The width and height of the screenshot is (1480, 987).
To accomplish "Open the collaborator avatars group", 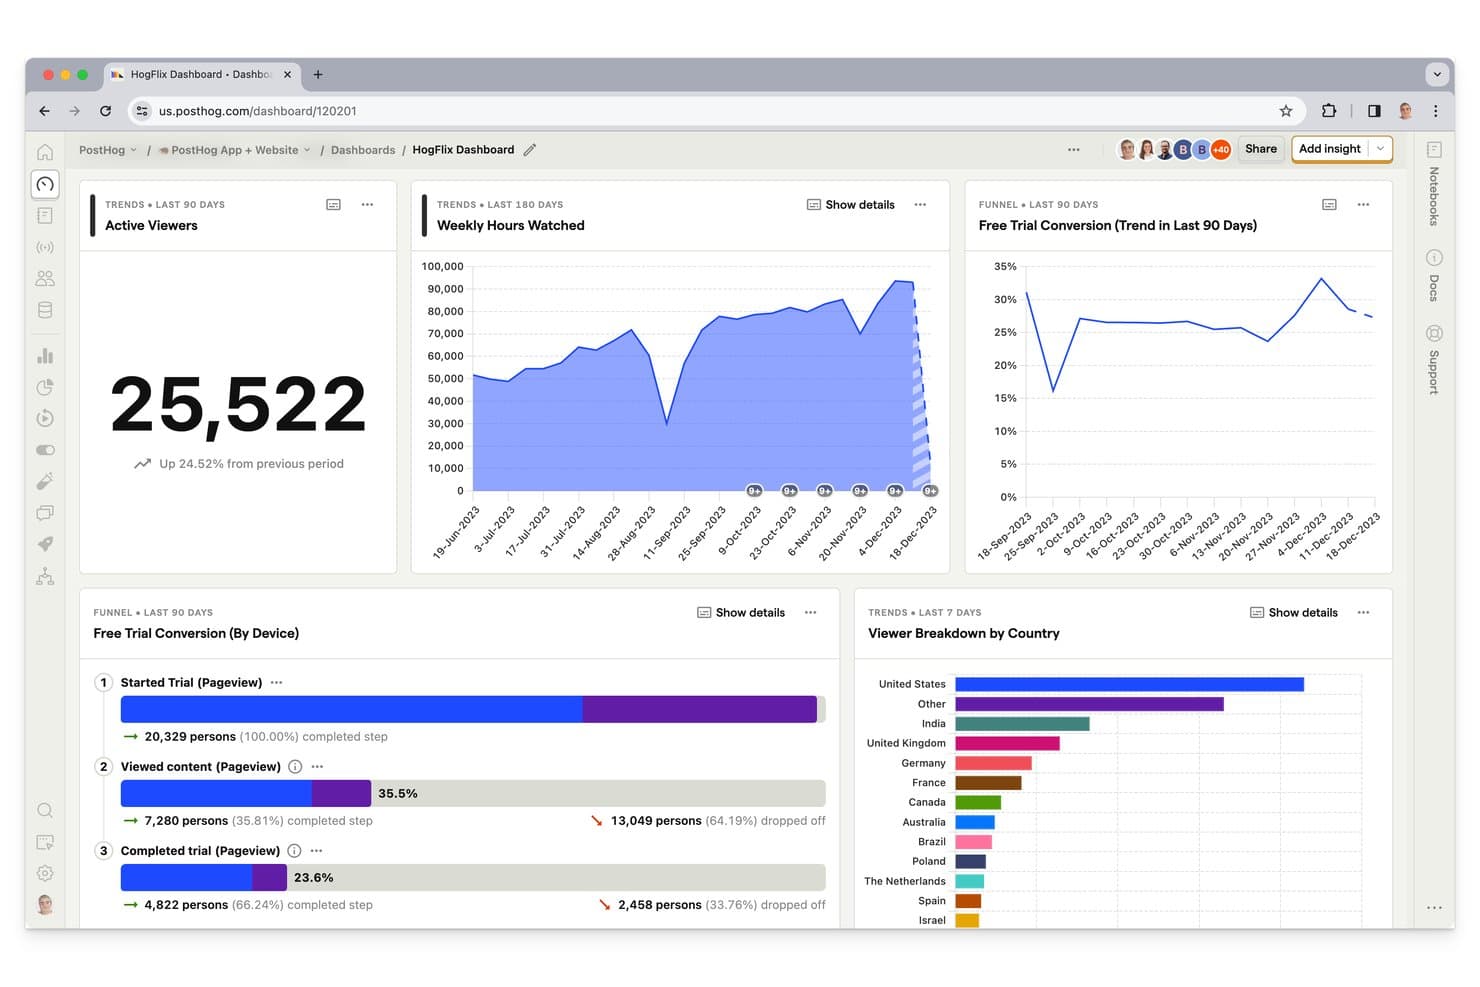I will coord(1175,149).
